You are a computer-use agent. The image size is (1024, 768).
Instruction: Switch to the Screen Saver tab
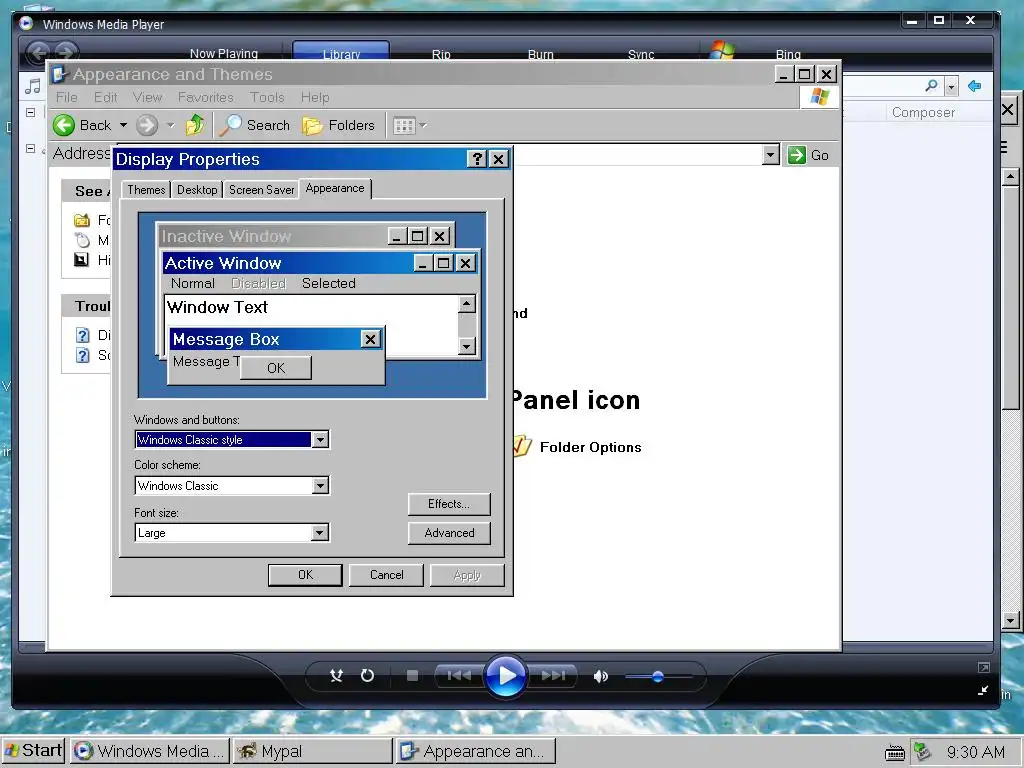point(261,190)
